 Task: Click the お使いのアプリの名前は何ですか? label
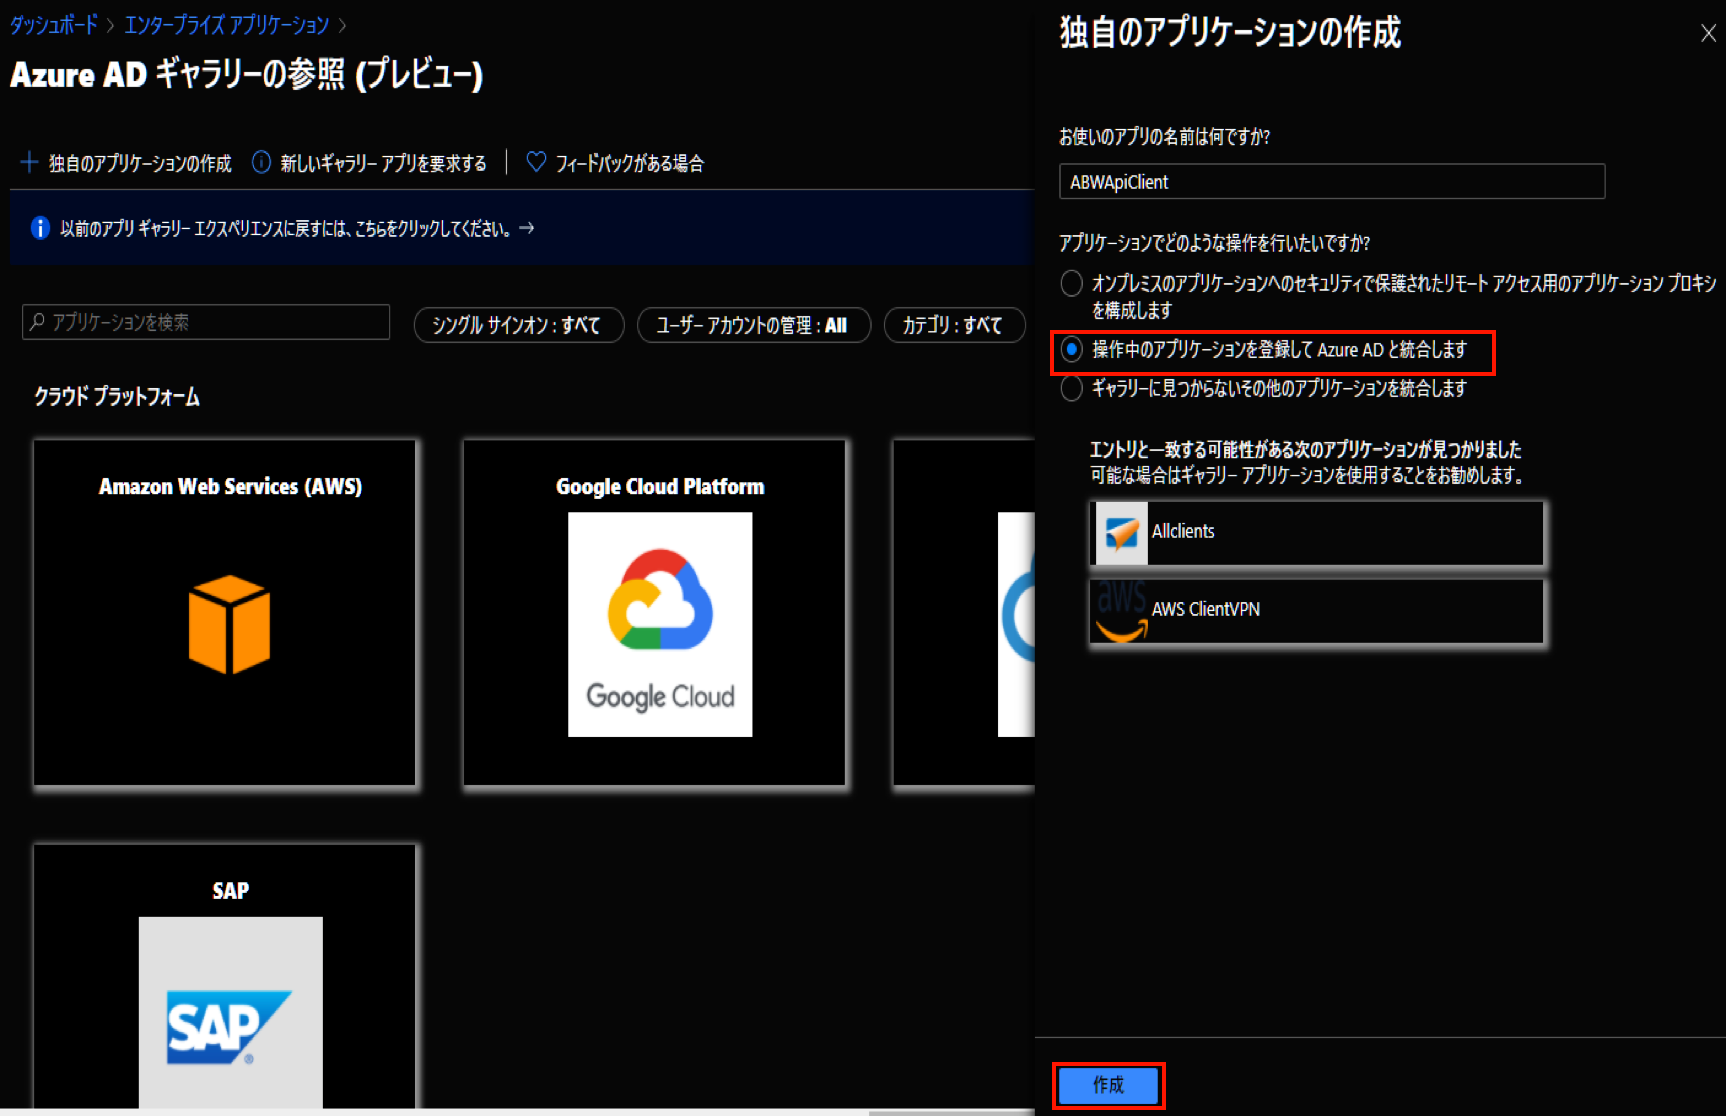click(x=1165, y=137)
